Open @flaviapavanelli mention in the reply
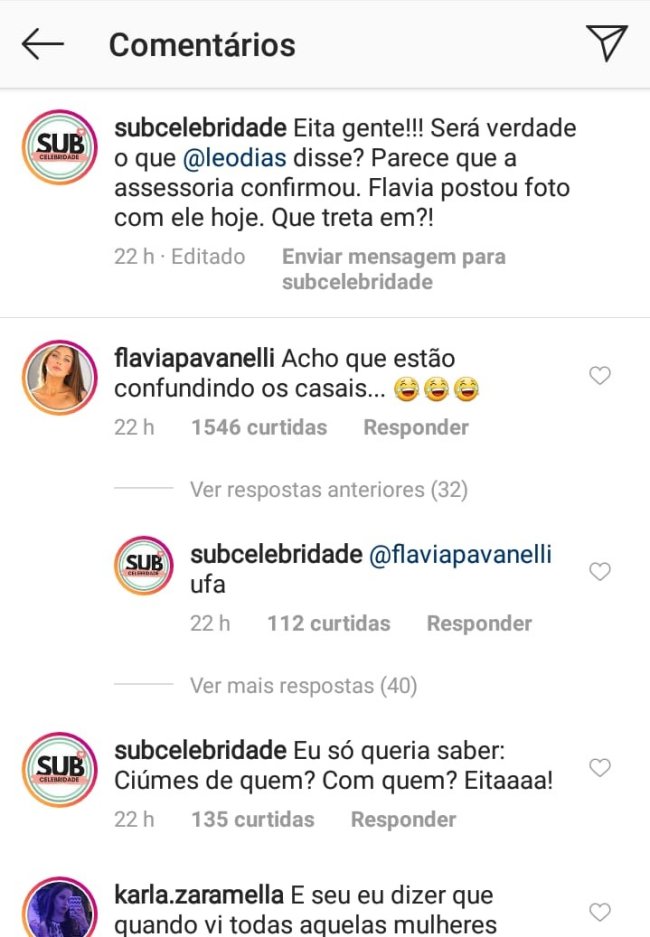650x937 pixels. [460, 555]
